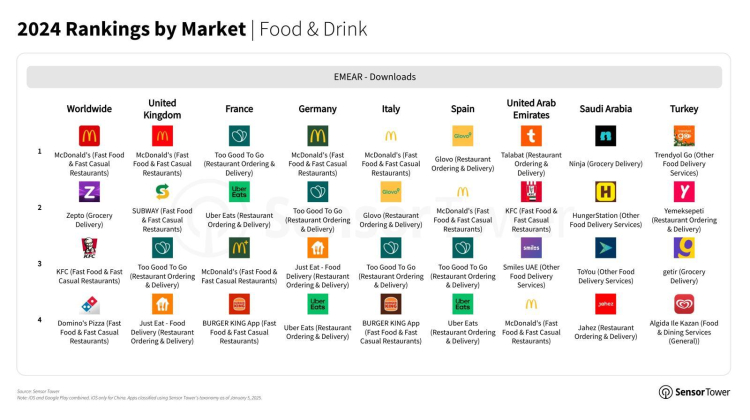Select the Domino's Pizza icon
This screenshot has width=750, height=420.
pos(90,304)
